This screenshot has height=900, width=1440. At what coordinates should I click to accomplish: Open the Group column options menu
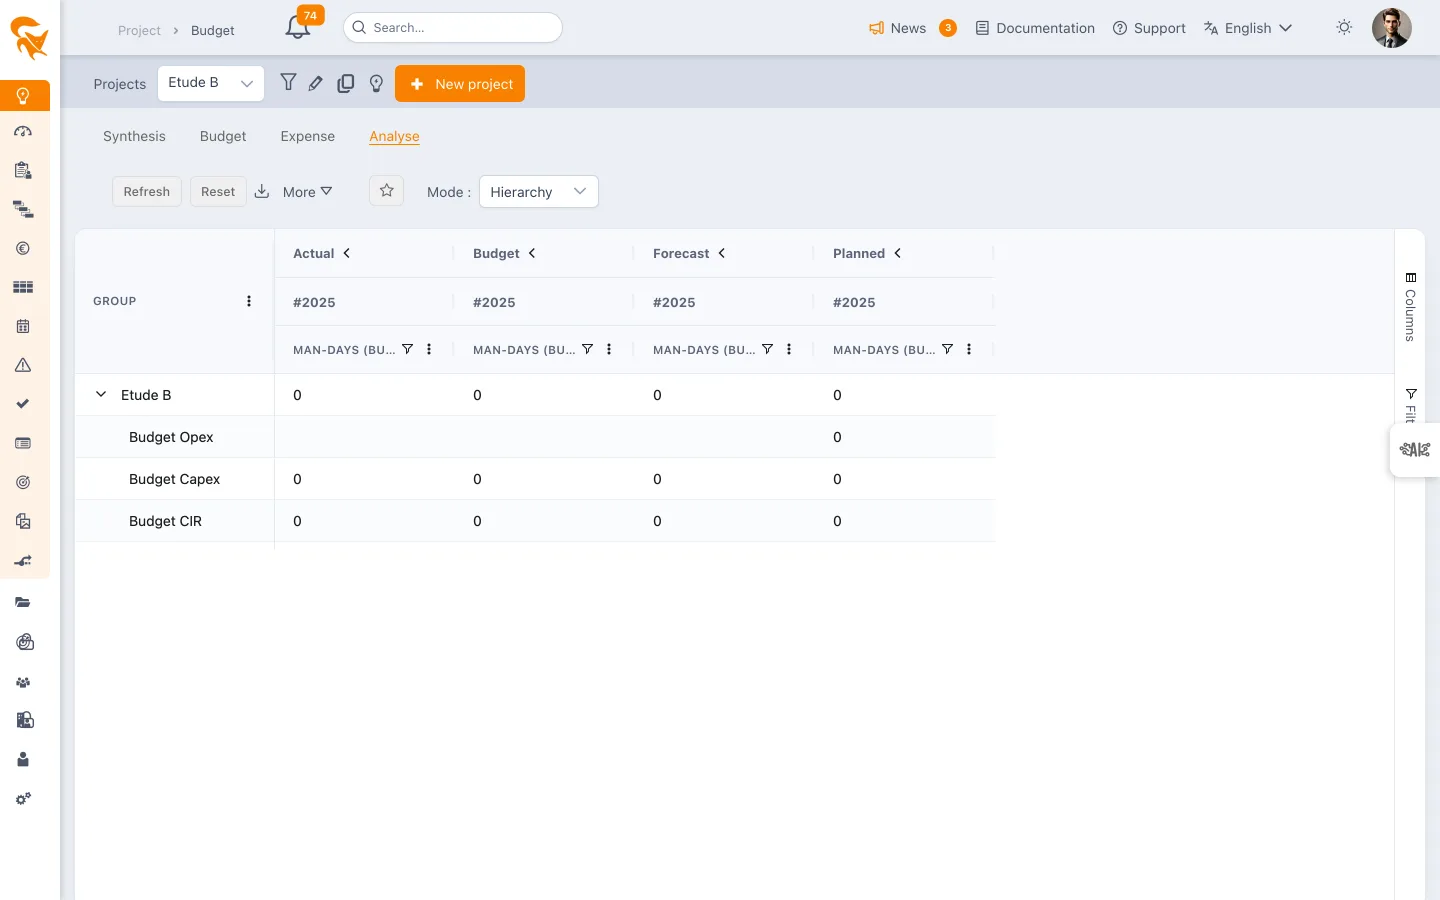[x=249, y=301]
